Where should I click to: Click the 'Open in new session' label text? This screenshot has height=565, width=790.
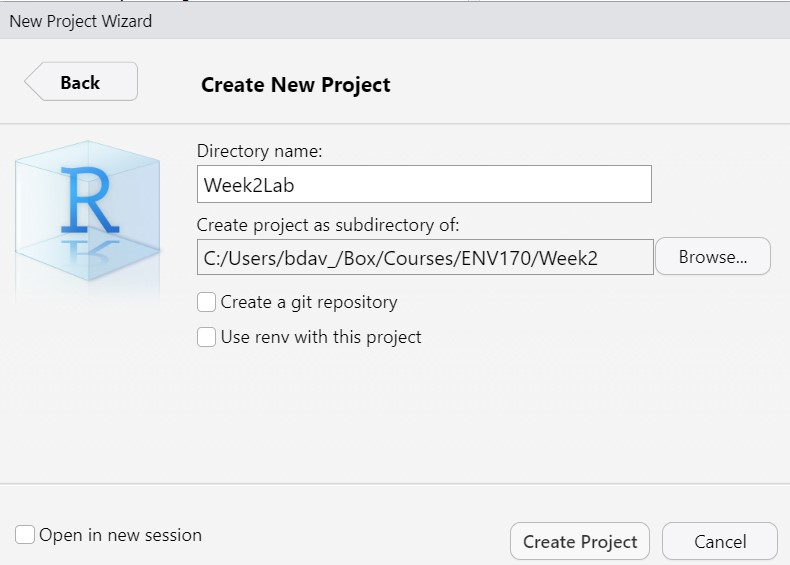[x=120, y=535]
